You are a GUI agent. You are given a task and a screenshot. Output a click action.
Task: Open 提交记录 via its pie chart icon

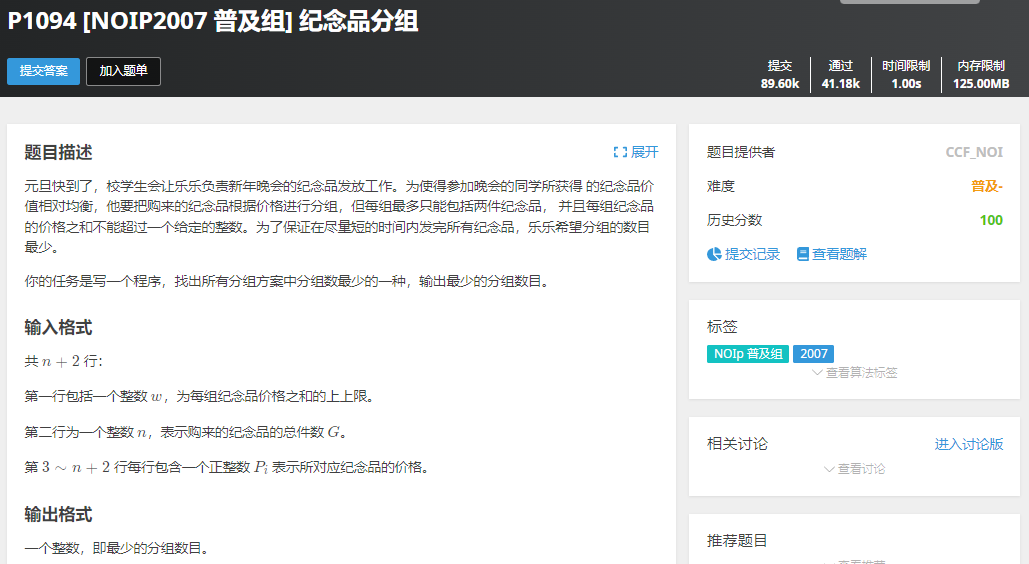click(x=714, y=254)
